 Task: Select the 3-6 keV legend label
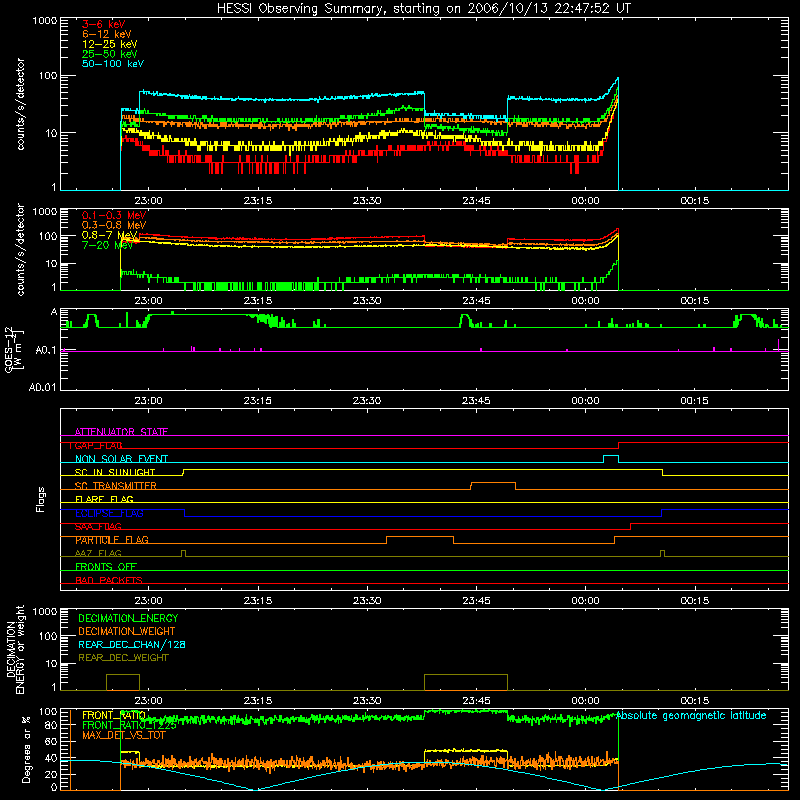coord(104,24)
